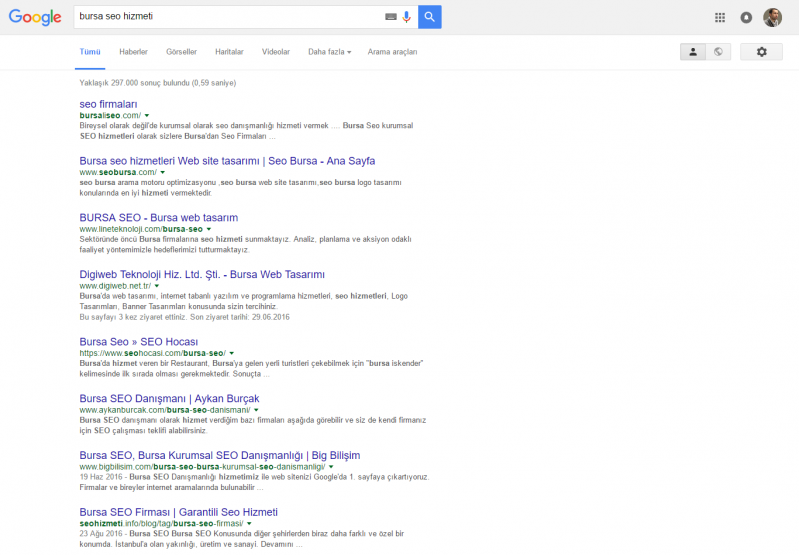Open Google notifications bell

point(746,17)
